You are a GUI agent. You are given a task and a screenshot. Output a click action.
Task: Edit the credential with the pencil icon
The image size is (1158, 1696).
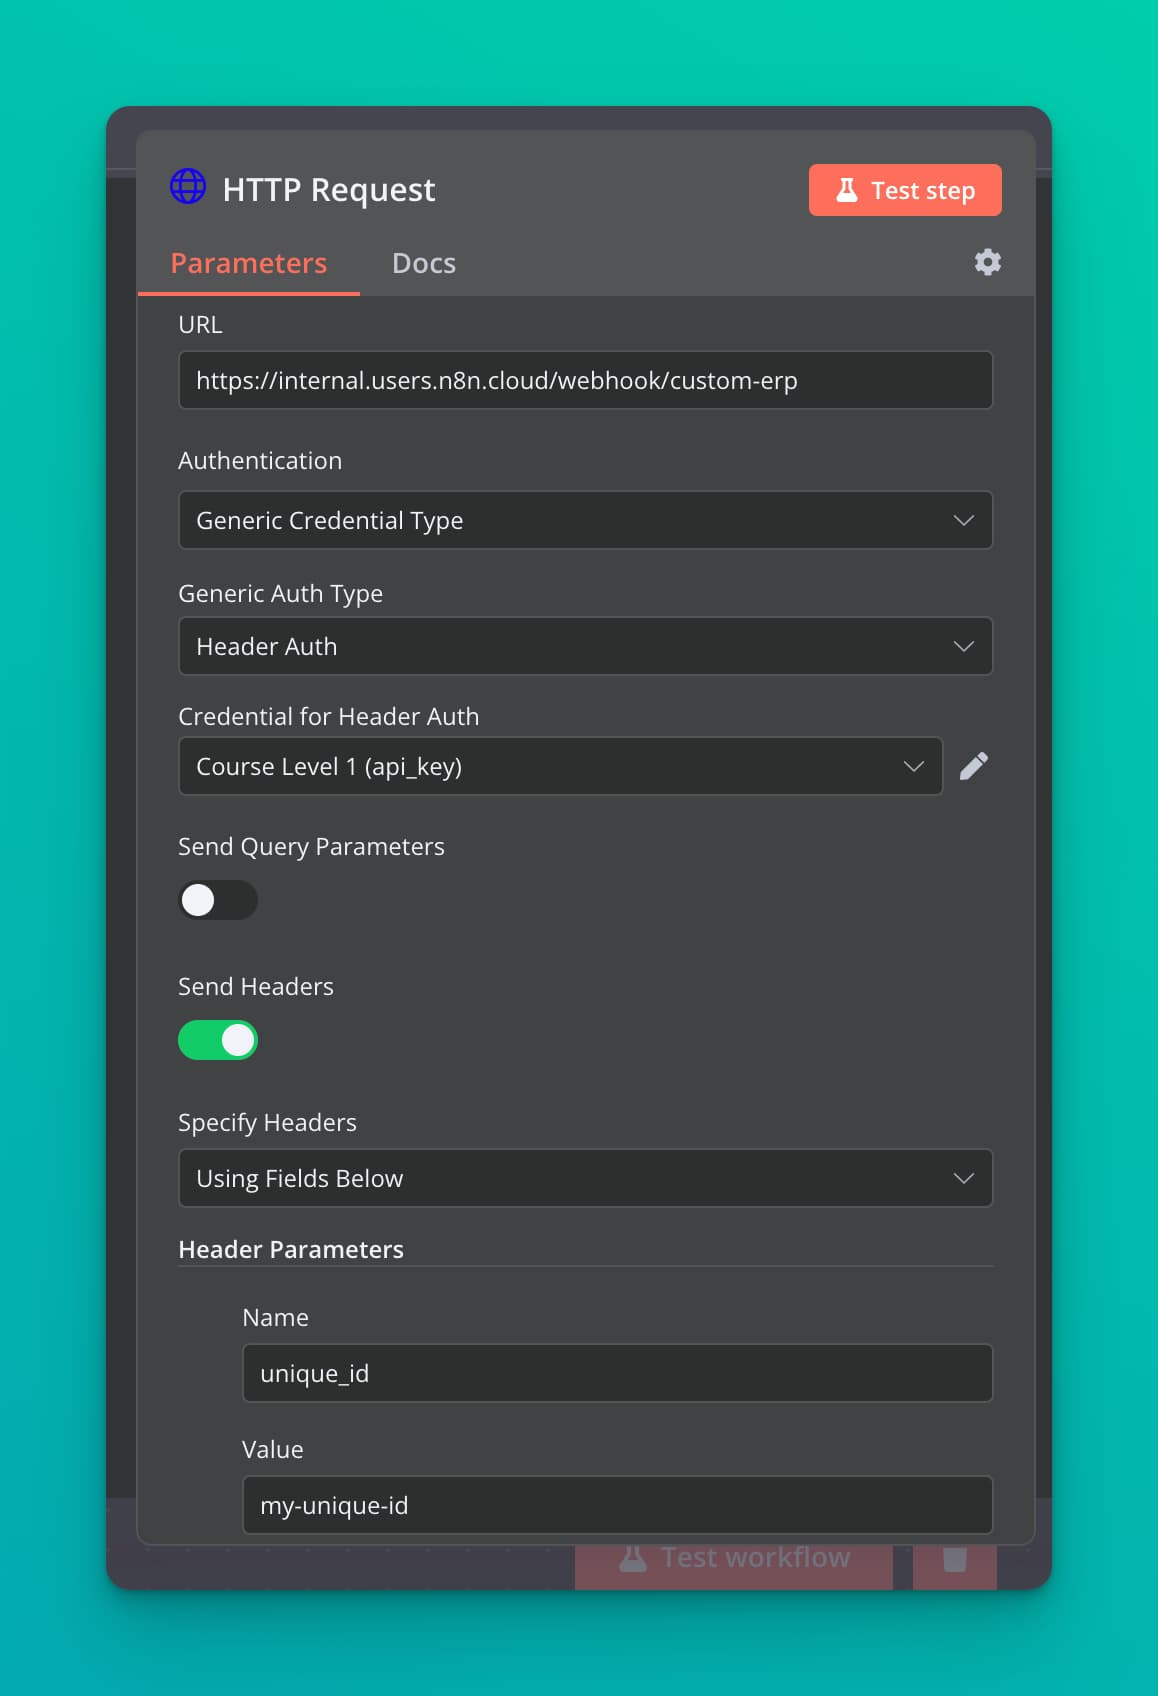(974, 766)
